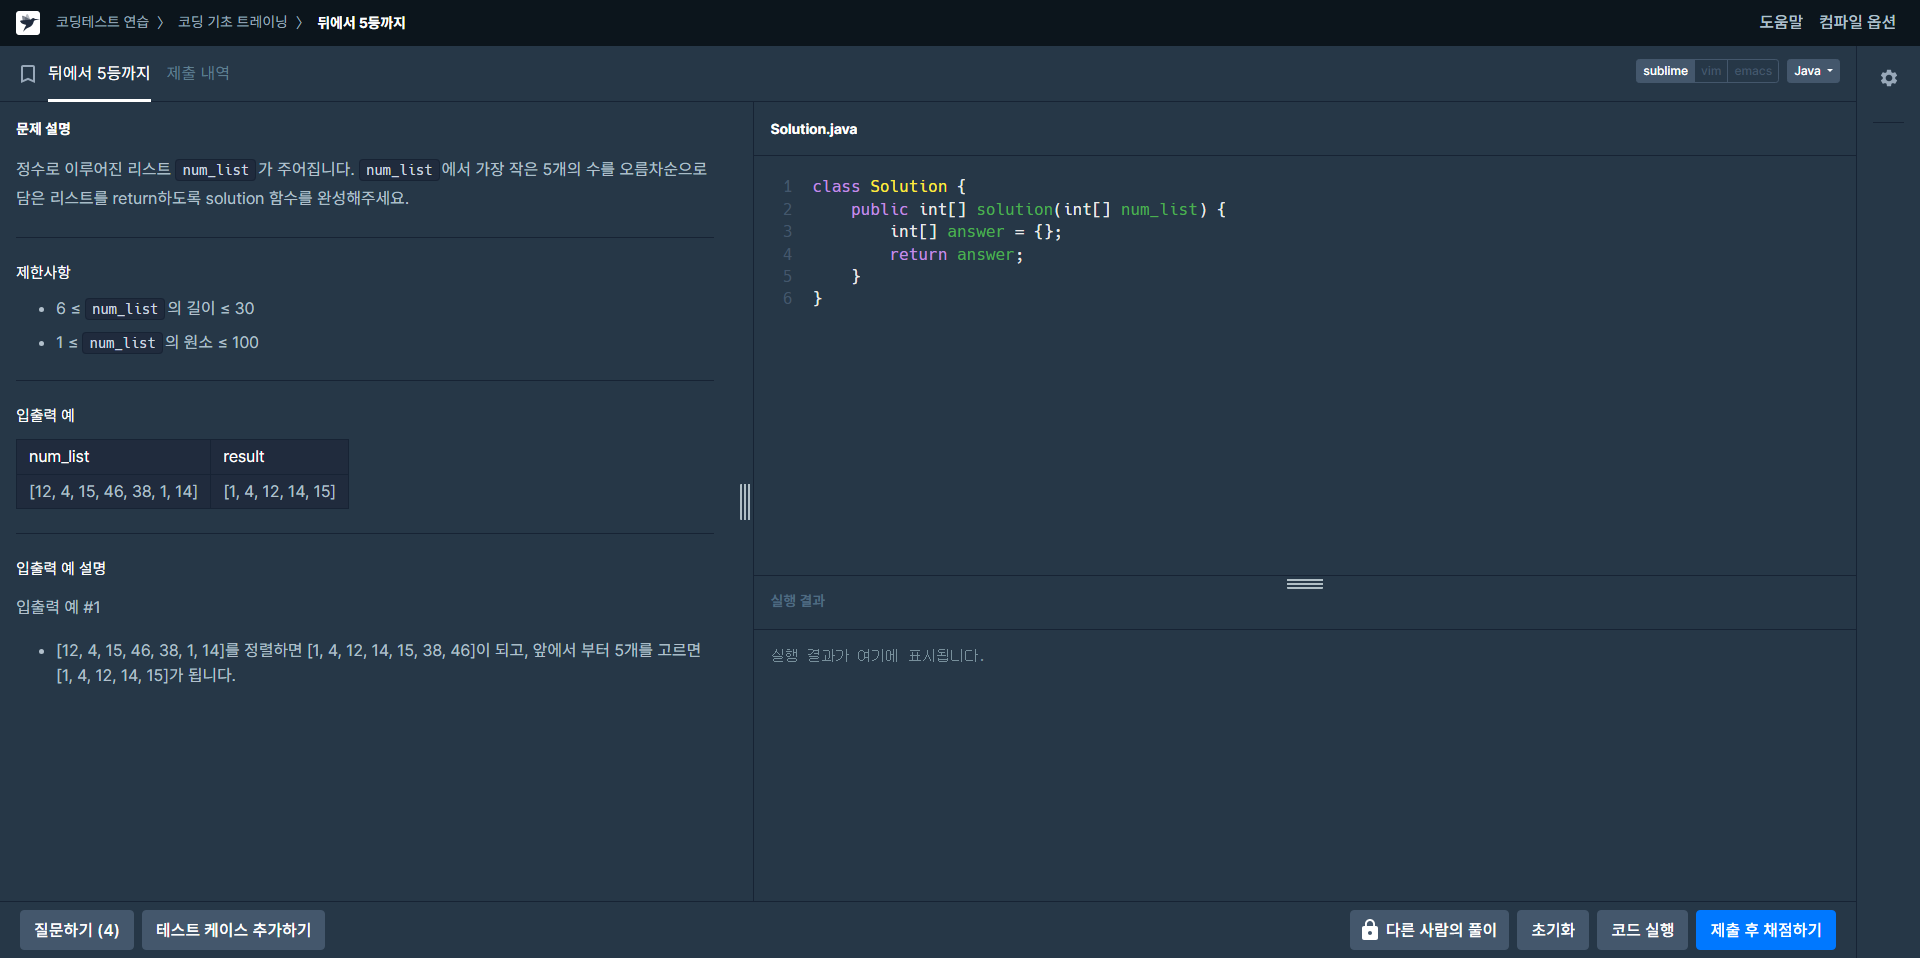Open editor settings gear icon

(x=1888, y=78)
